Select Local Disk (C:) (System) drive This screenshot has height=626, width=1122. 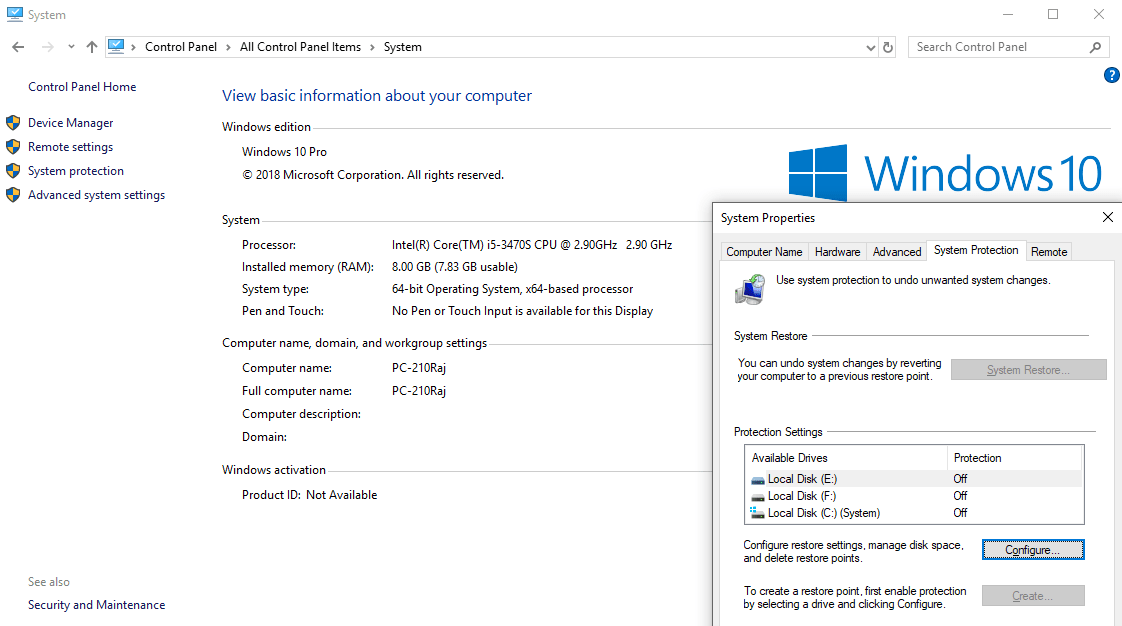click(914, 514)
